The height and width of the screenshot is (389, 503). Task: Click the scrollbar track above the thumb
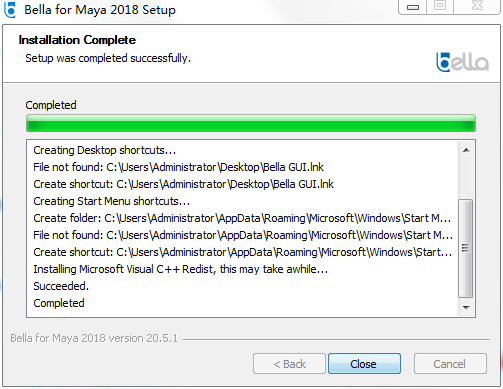click(465, 179)
